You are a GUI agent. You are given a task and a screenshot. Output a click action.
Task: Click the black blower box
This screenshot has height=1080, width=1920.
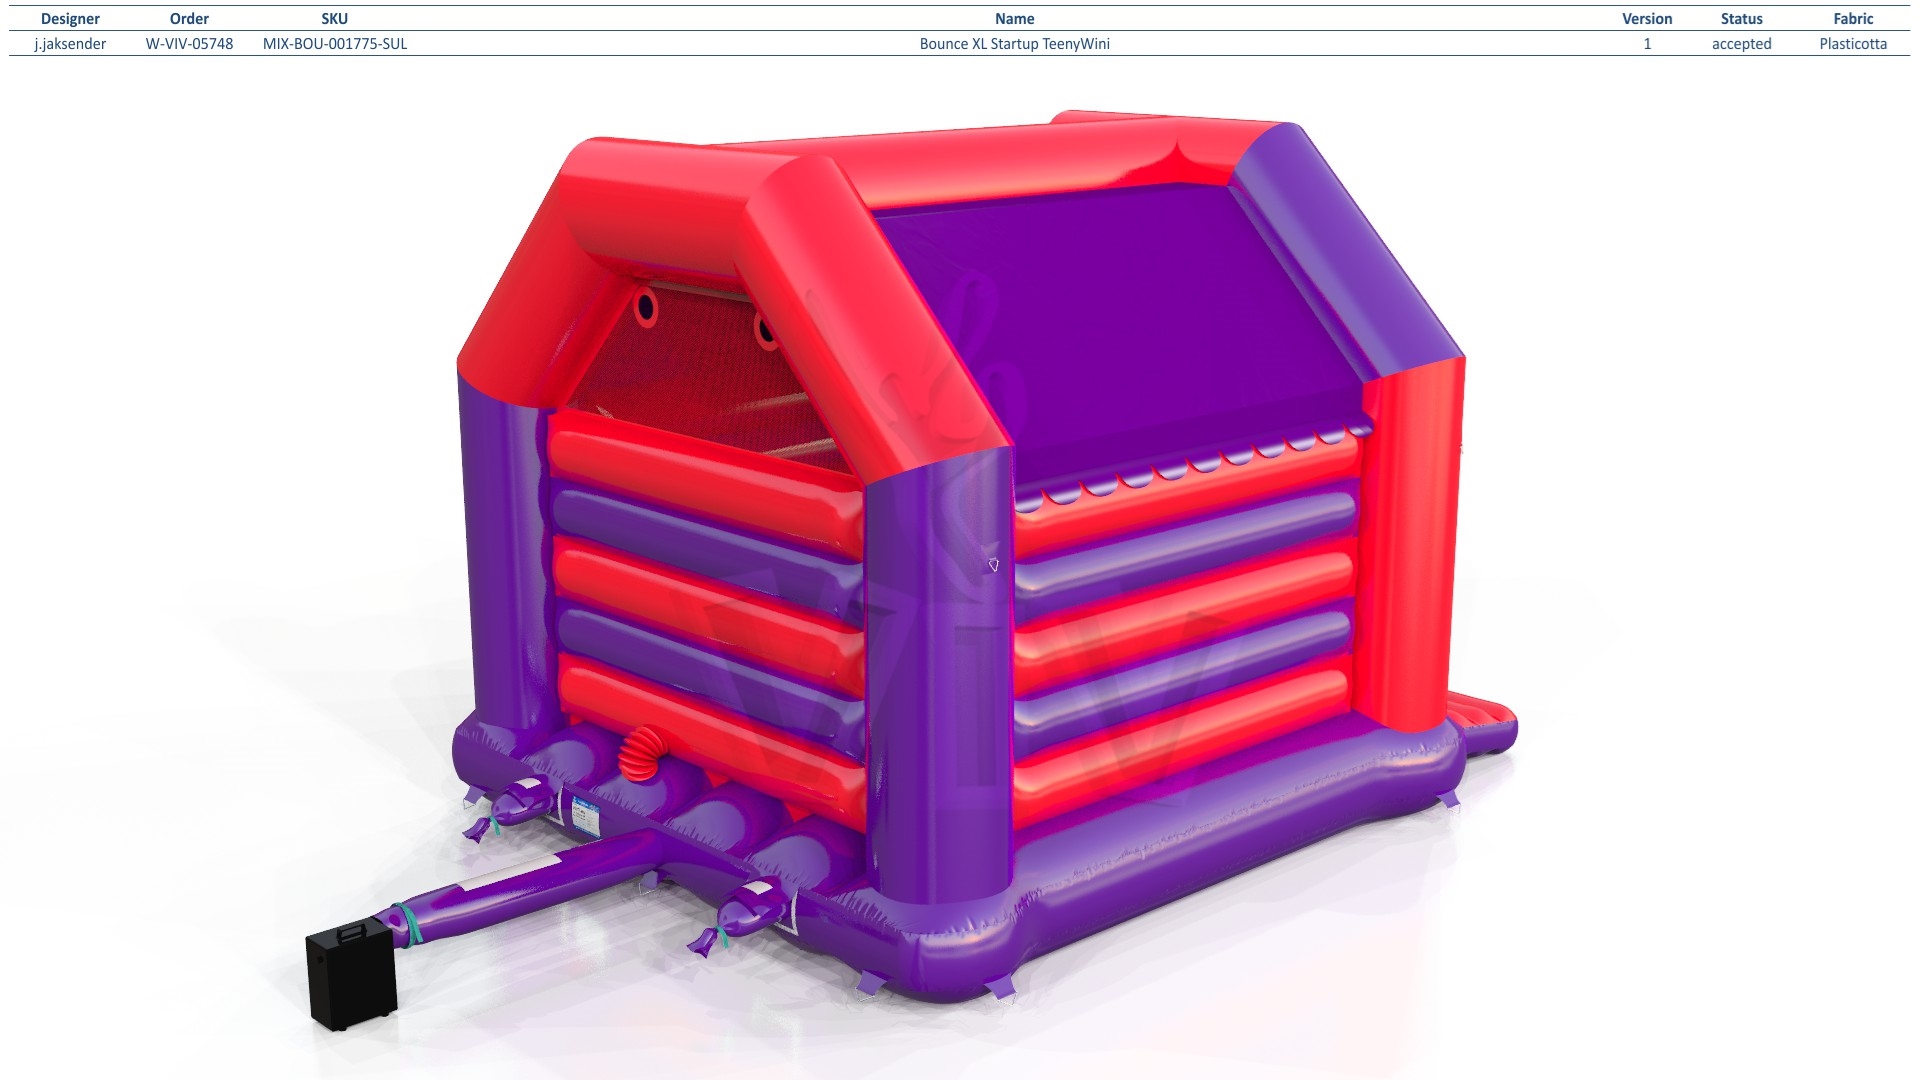point(351,975)
